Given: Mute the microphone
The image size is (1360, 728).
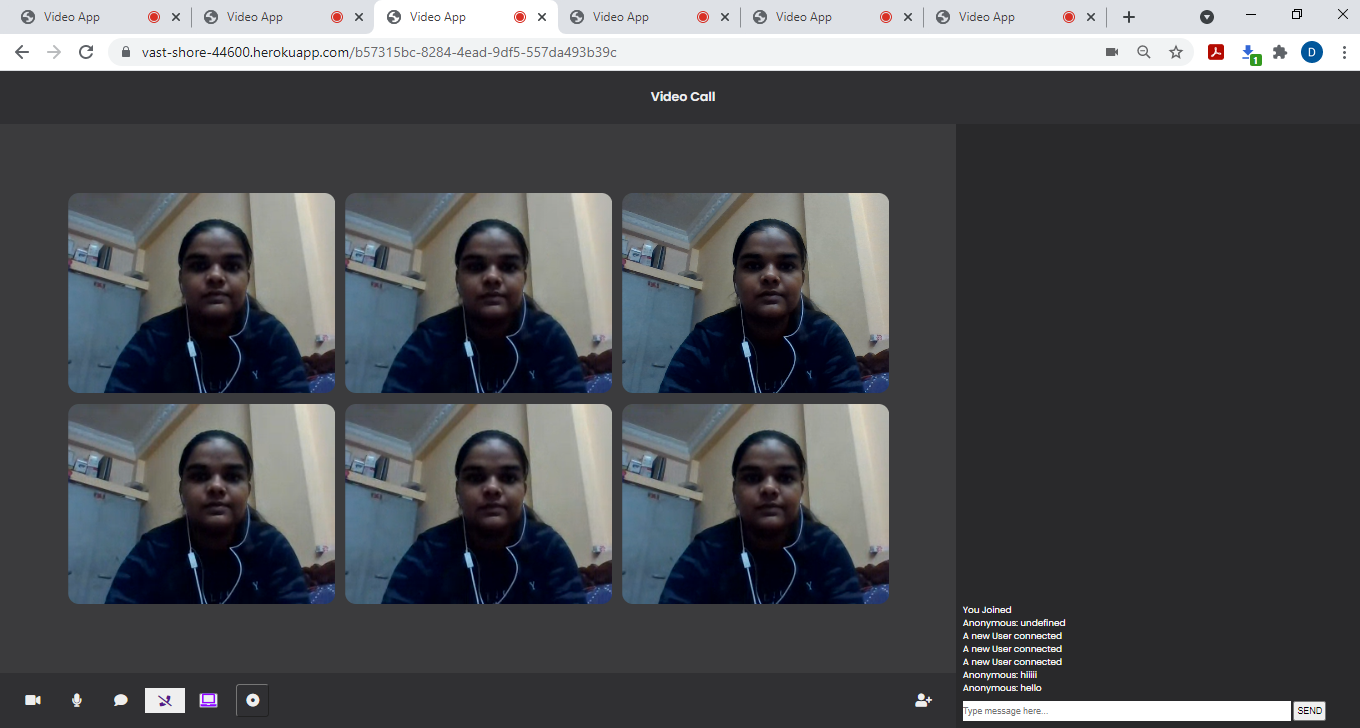Looking at the screenshot, I should (76, 700).
